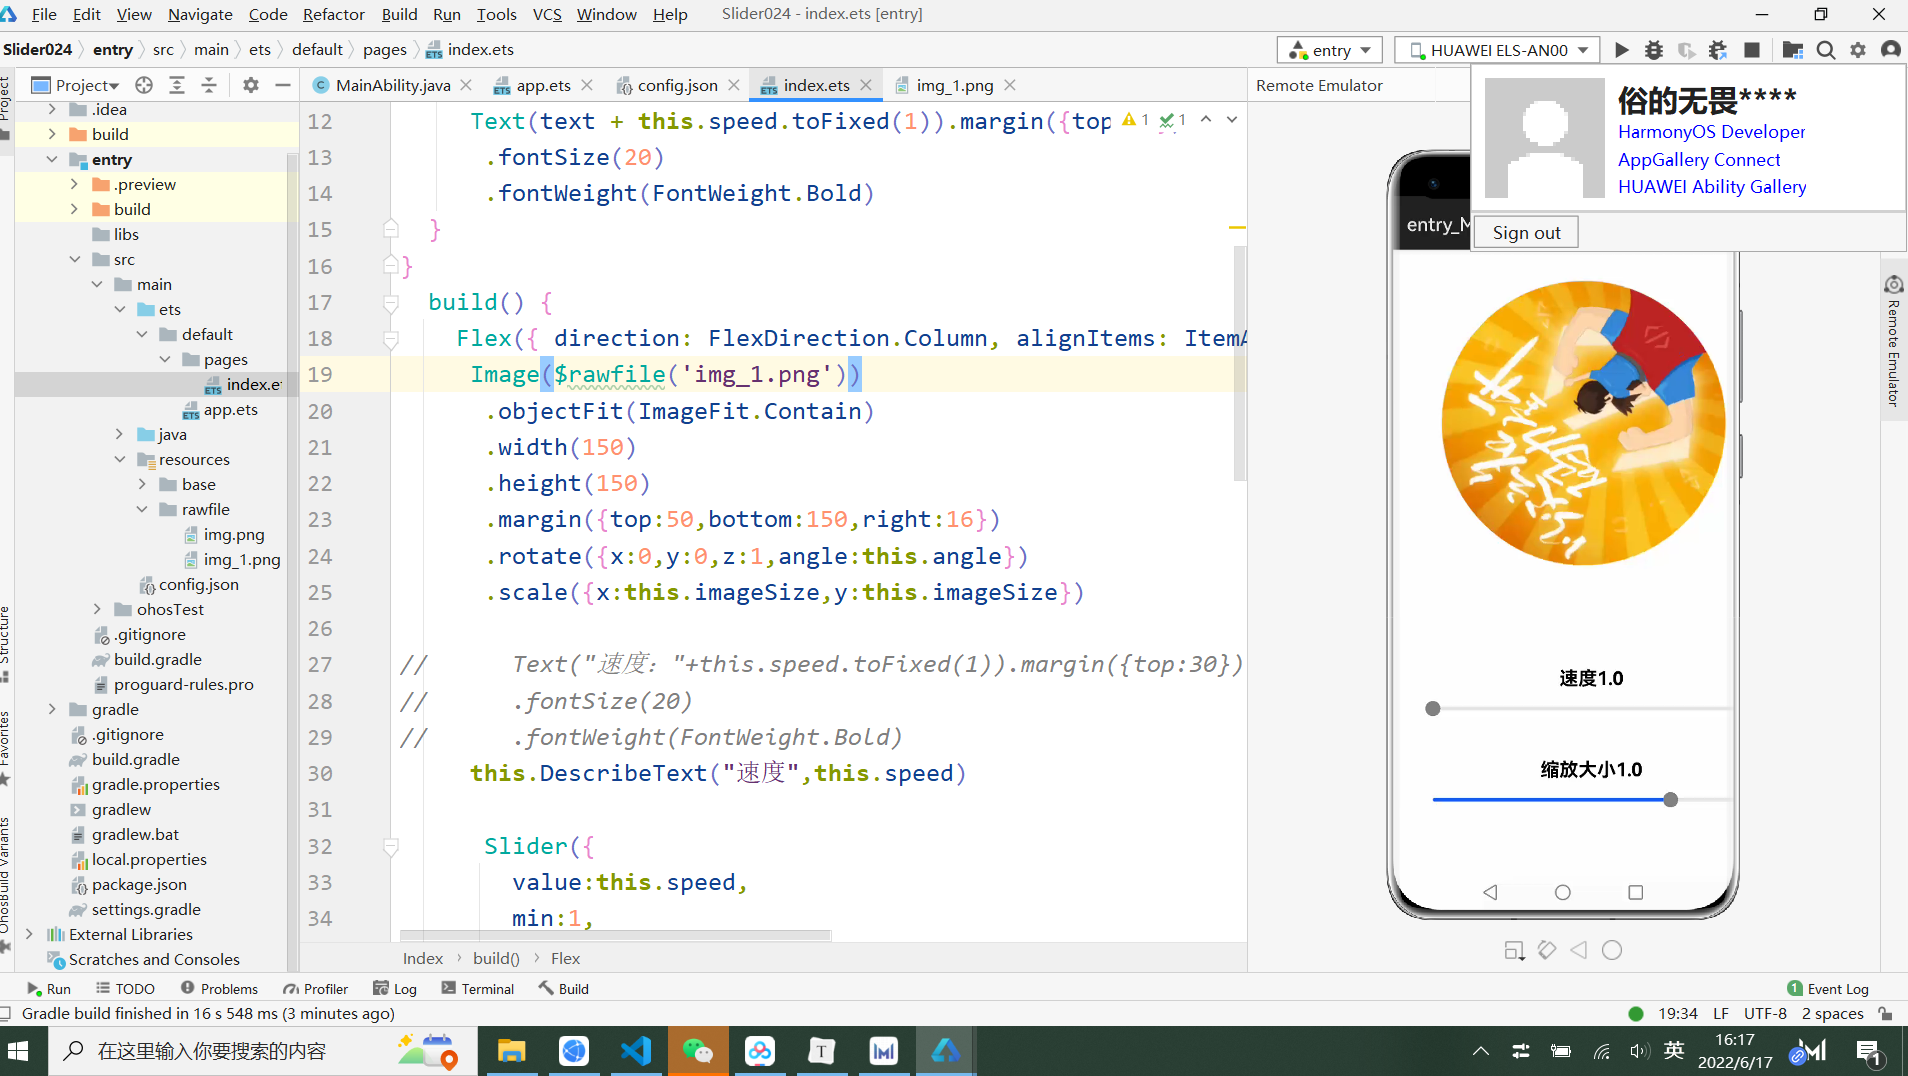Open the HUAWEI ELS-AN00 device dropdown

click(1498, 50)
